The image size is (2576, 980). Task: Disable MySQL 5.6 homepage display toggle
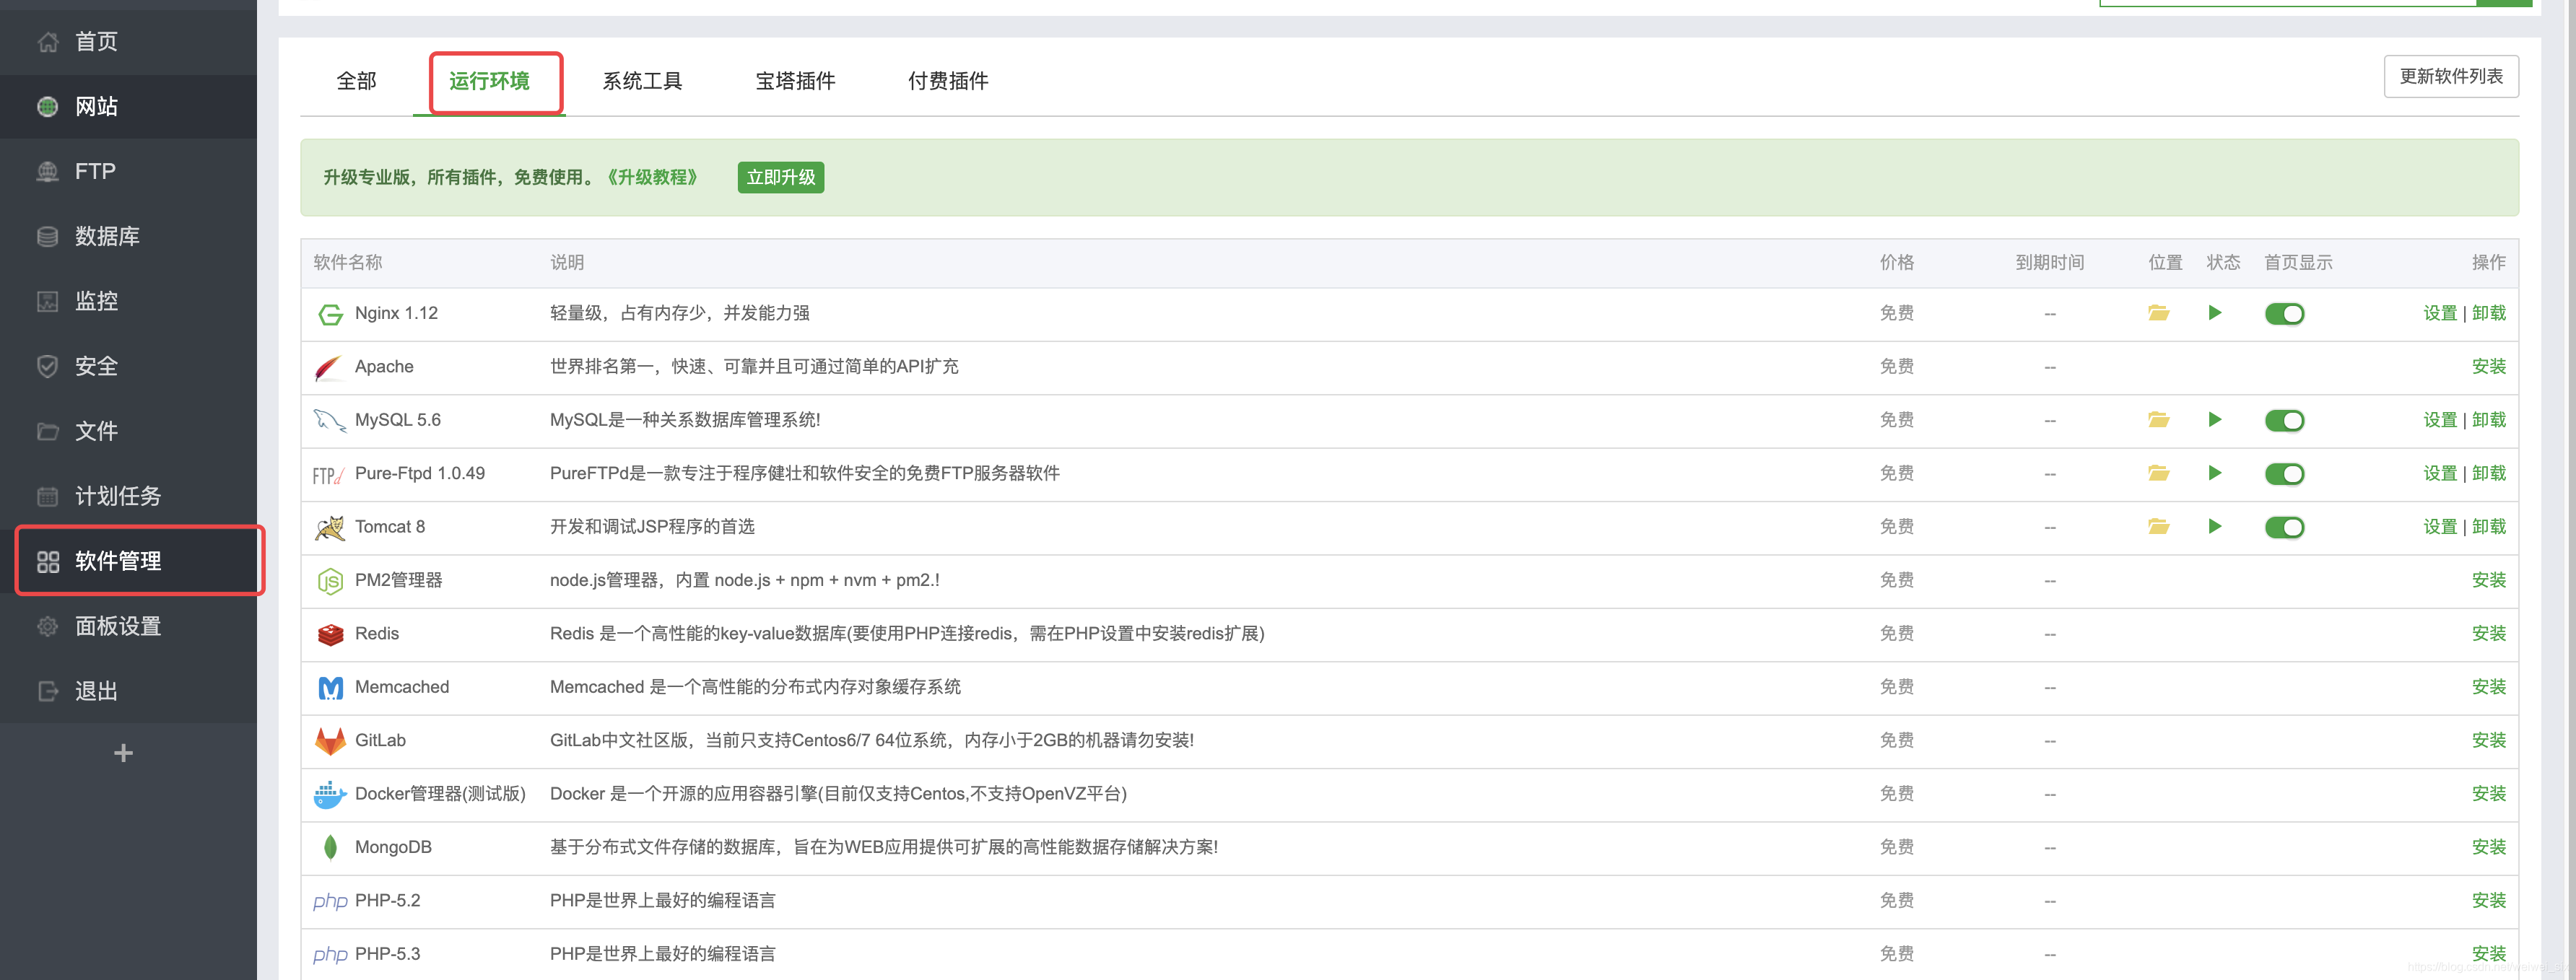tap(2284, 421)
